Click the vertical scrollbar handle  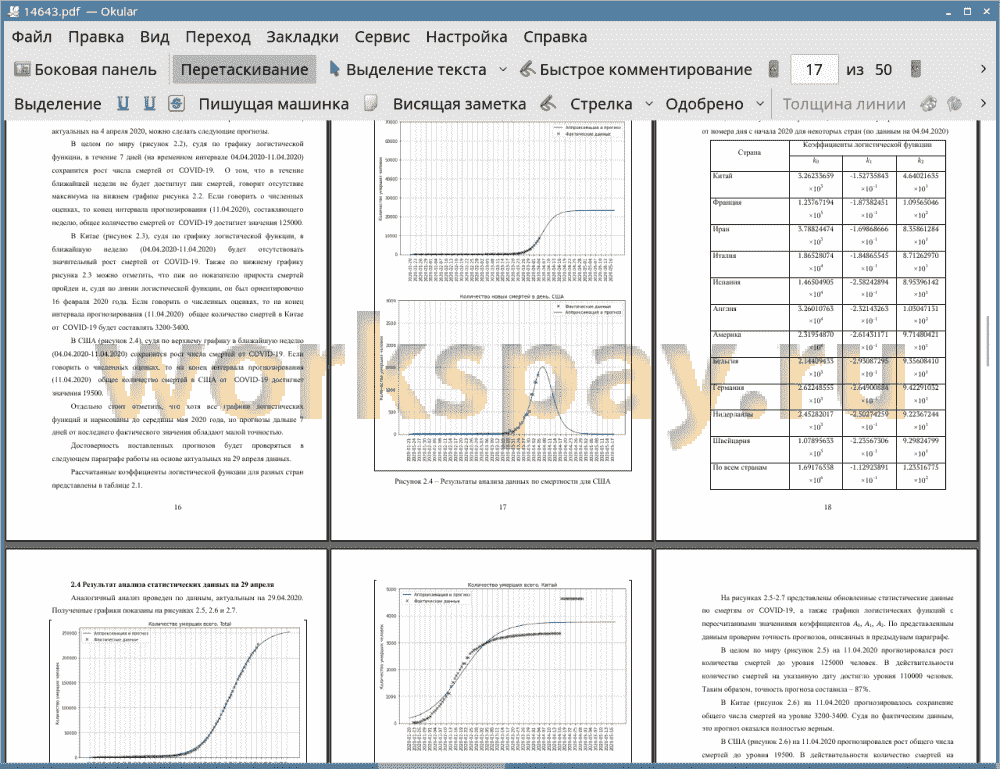(x=989, y=341)
